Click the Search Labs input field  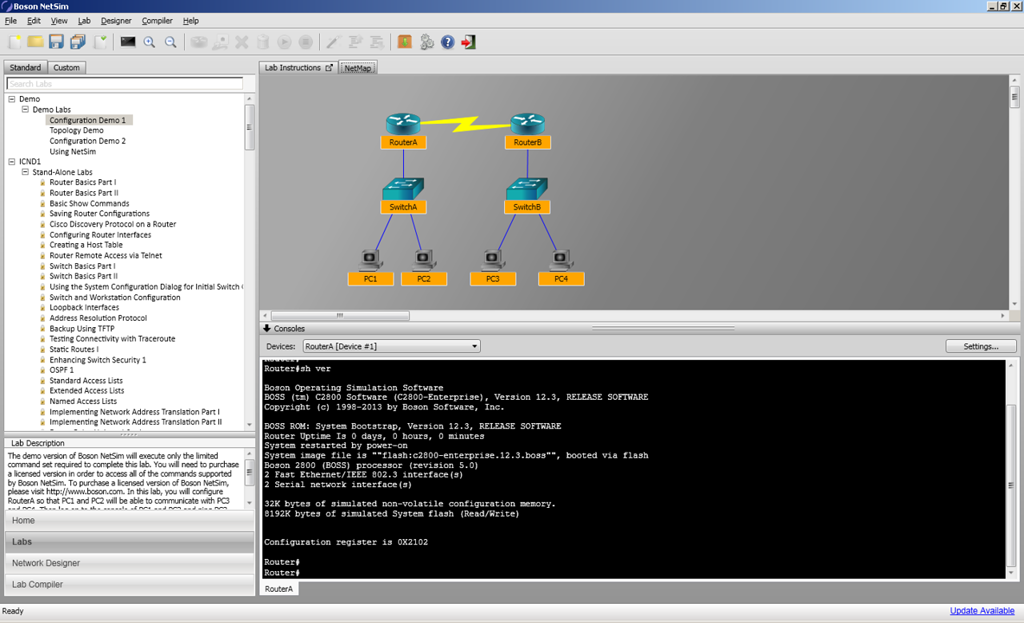tap(125, 84)
